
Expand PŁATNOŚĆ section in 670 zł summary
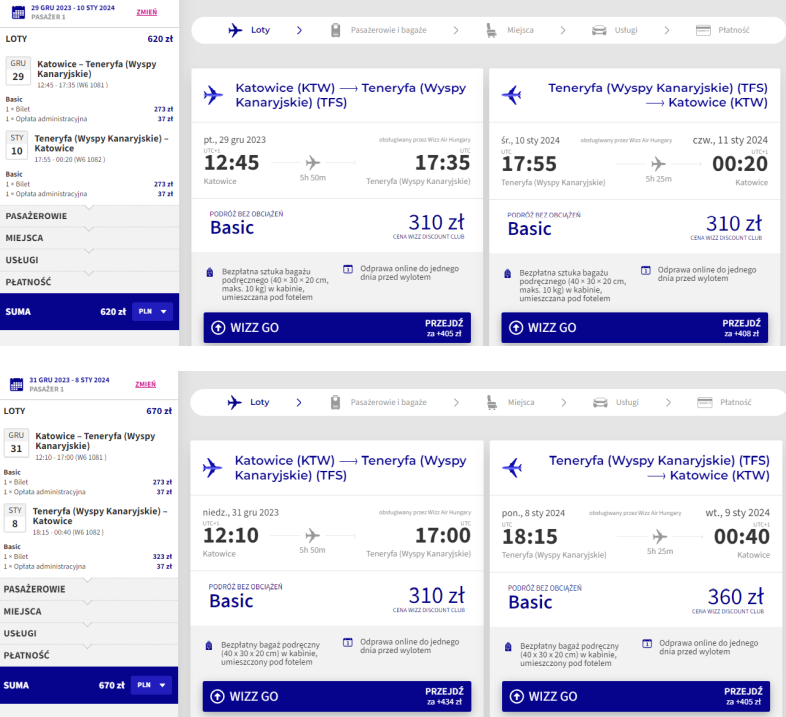[x=89, y=656]
